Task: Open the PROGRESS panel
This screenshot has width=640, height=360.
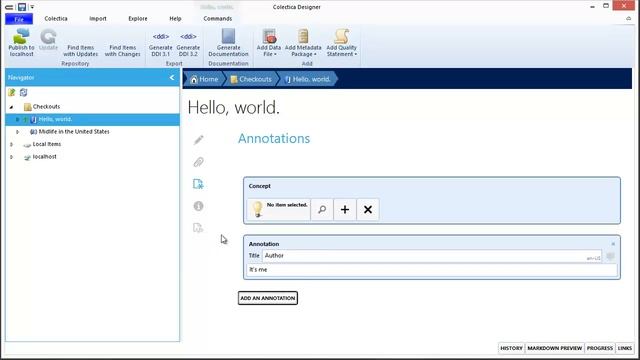Action: click(600, 348)
